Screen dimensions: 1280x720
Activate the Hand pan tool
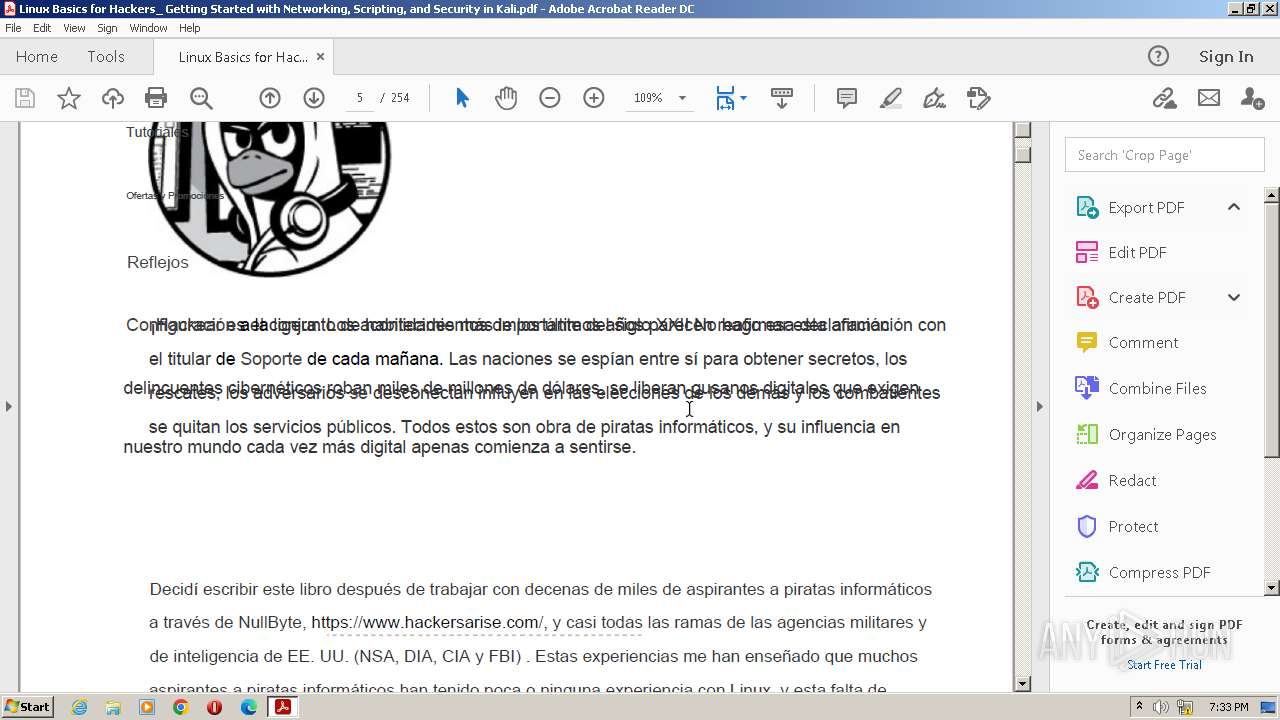click(506, 98)
